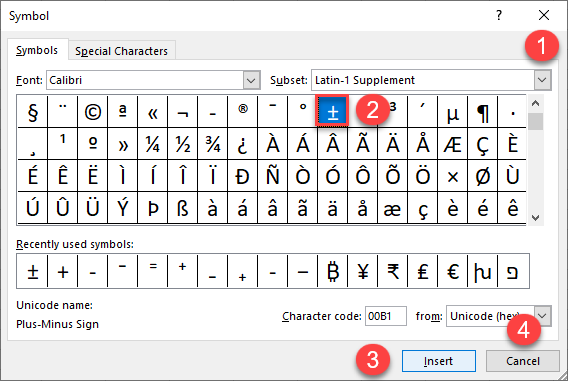Viewport: 568px width, 381px height.
Task: Pick the inverted question mark ¿
Action: coord(243,144)
